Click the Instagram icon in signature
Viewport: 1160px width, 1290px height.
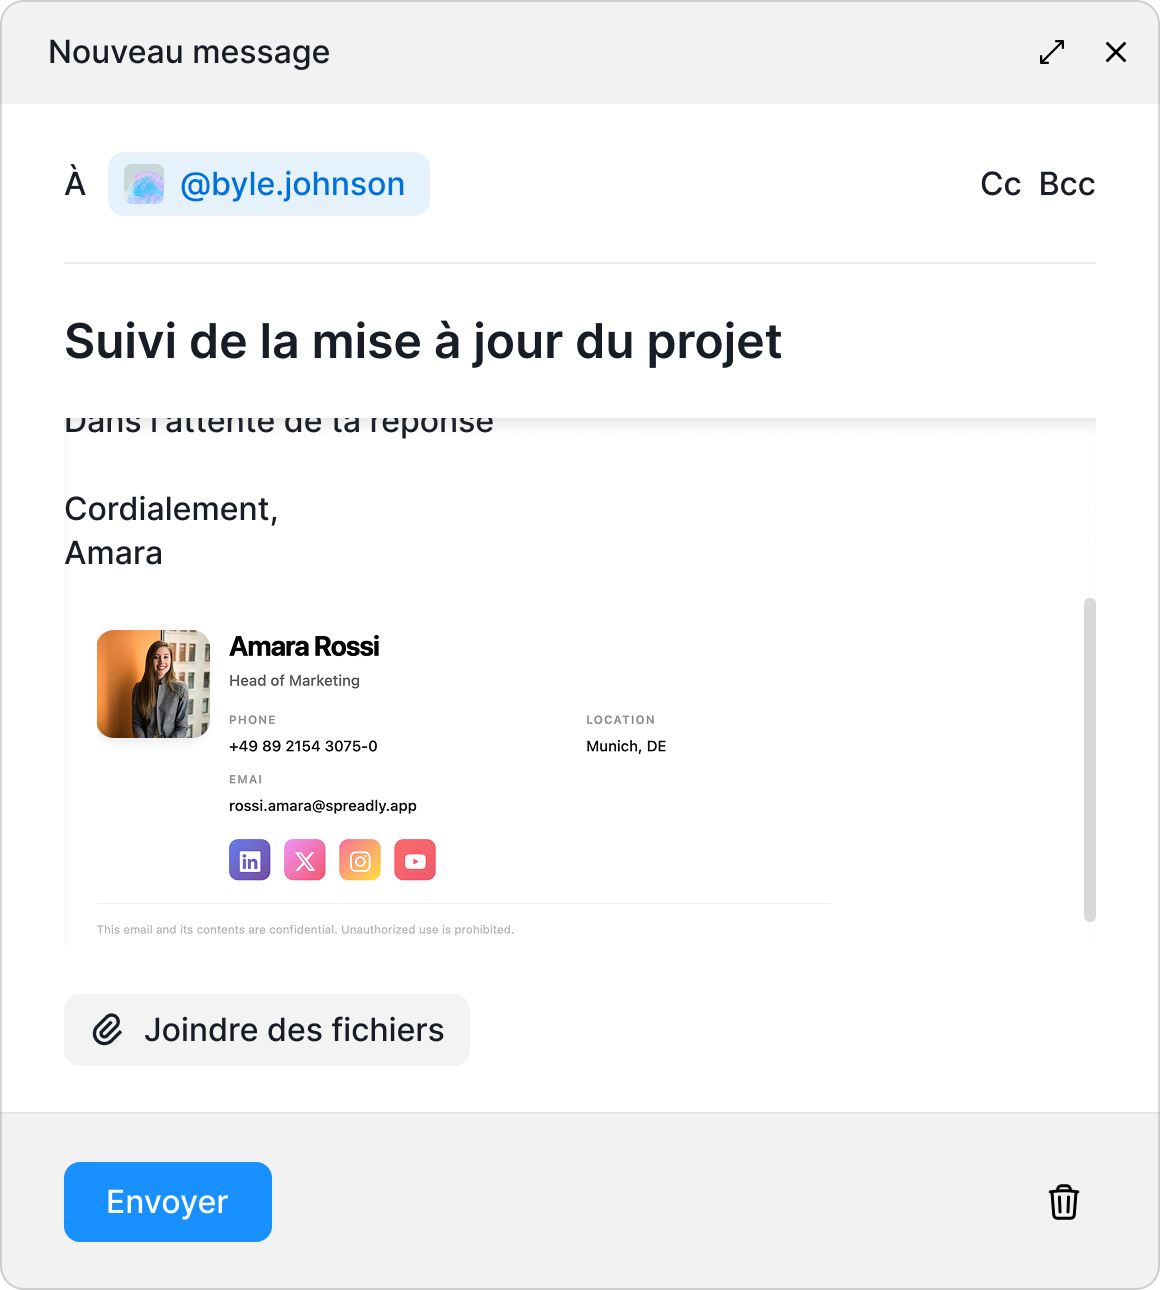(360, 860)
